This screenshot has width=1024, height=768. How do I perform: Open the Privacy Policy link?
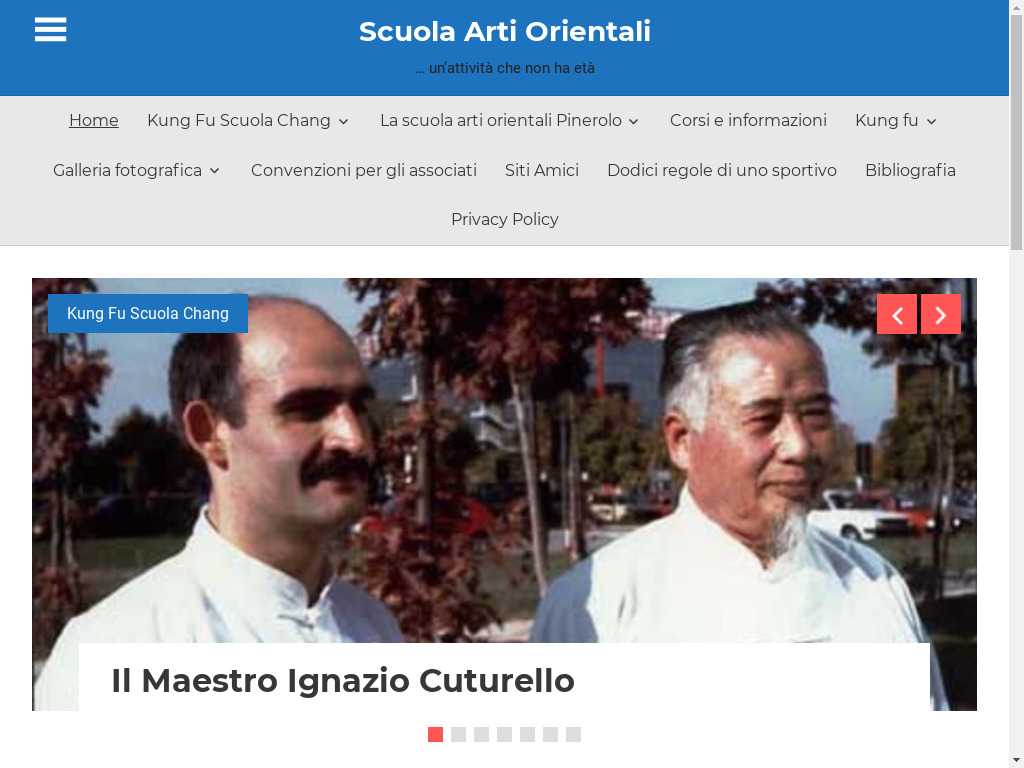[x=505, y=219]
